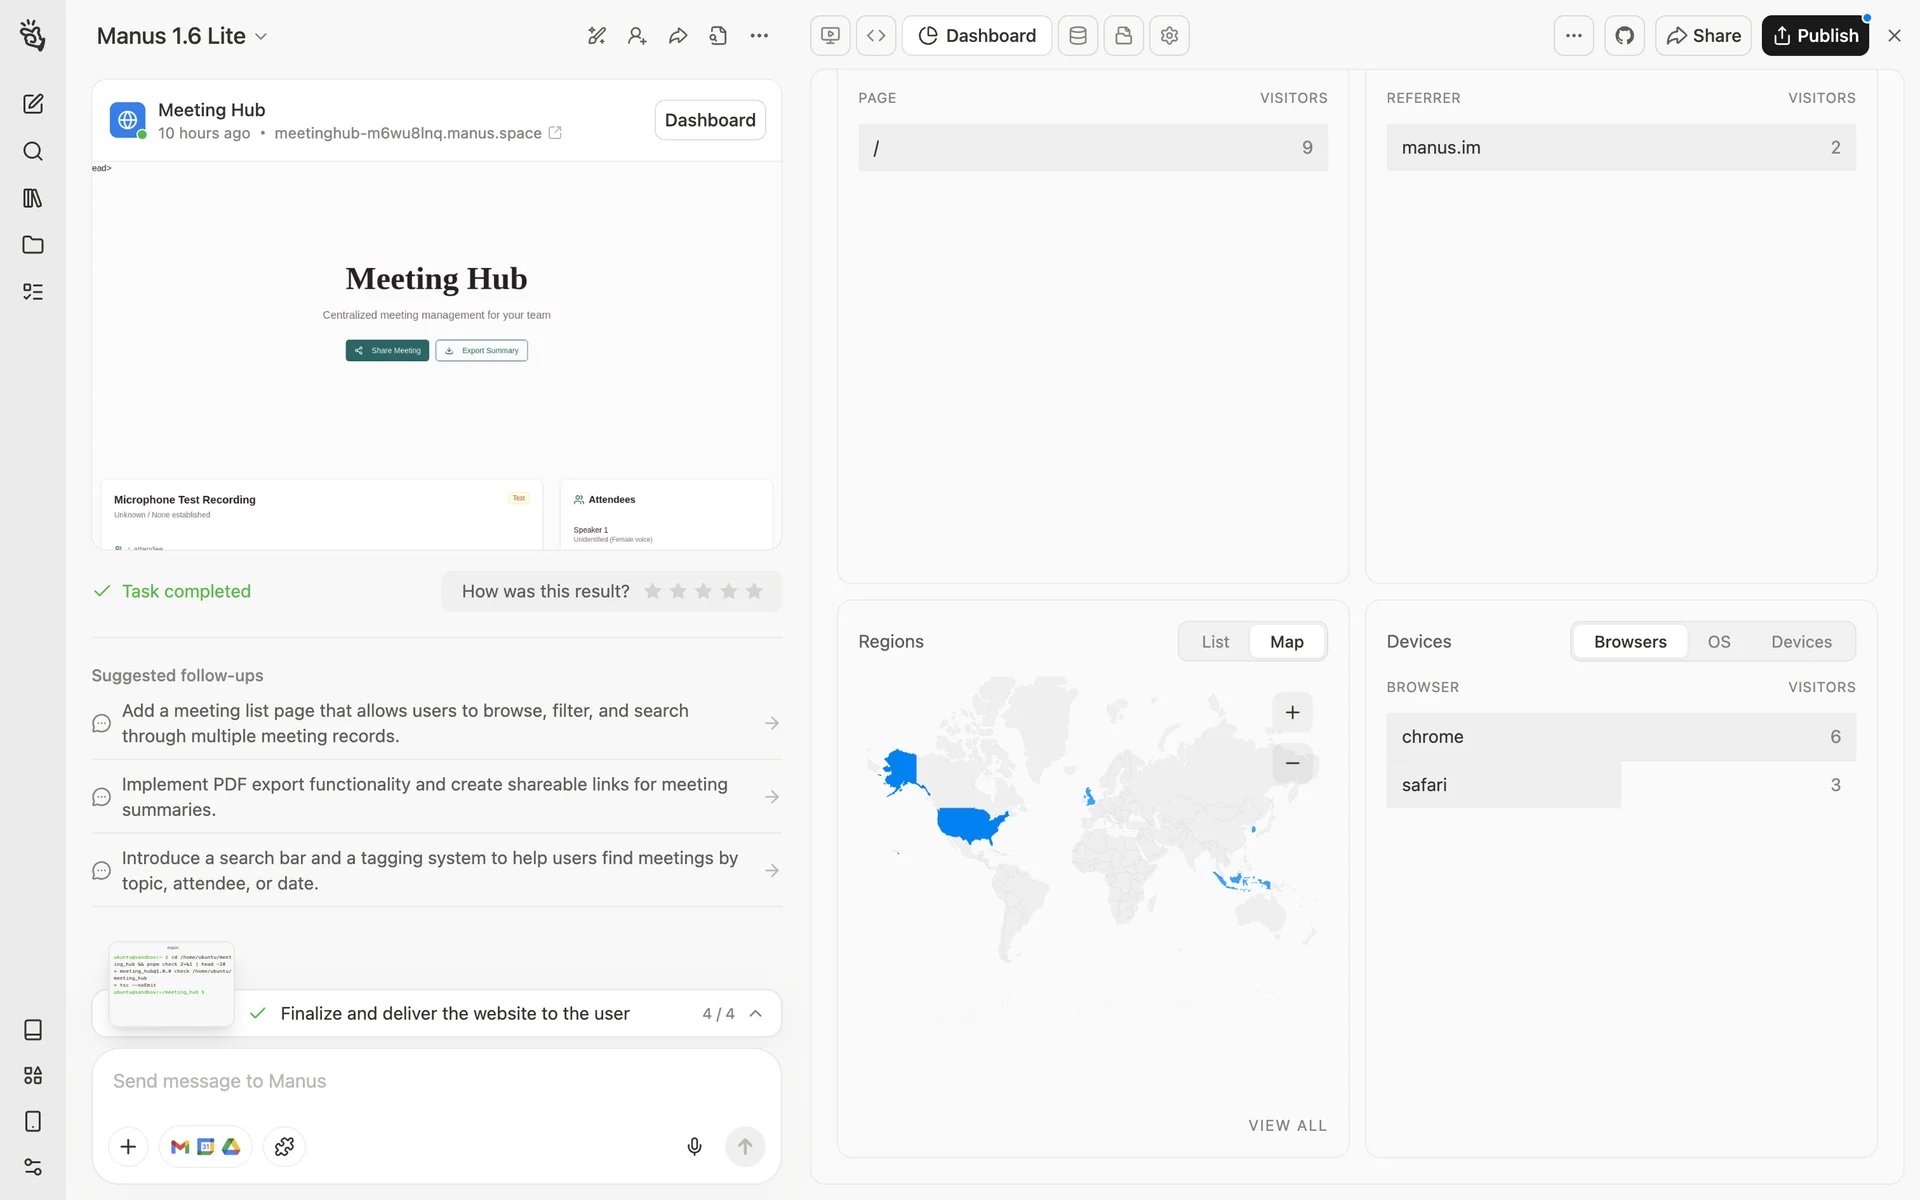The height and width of the screenshot is (1200, 1920).
Task: Open the database icon in toolbar
Action: [1078, 36]
